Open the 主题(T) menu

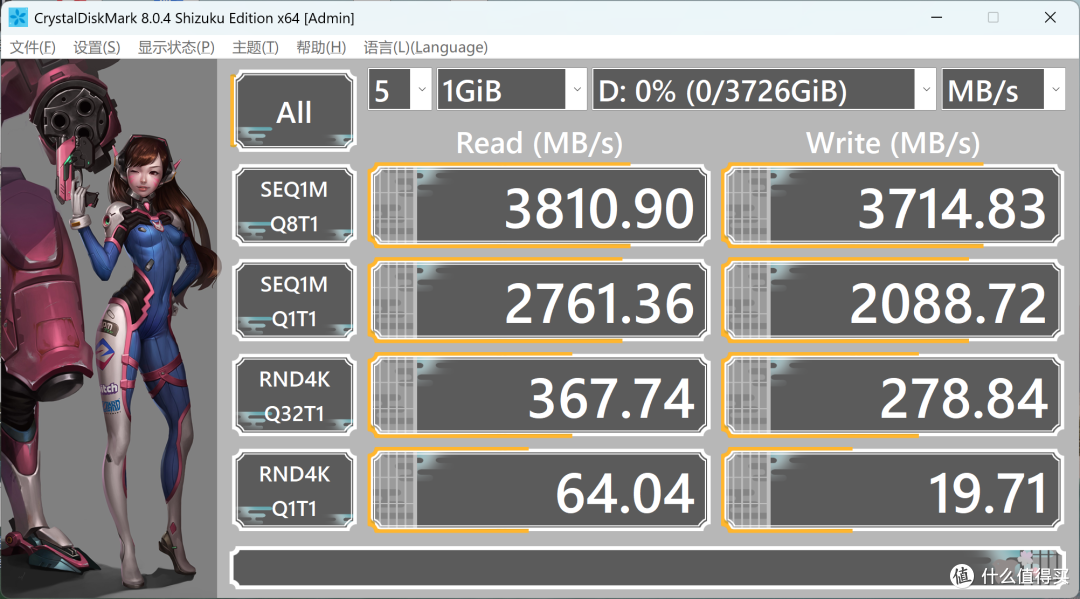(x=256, y=48)
